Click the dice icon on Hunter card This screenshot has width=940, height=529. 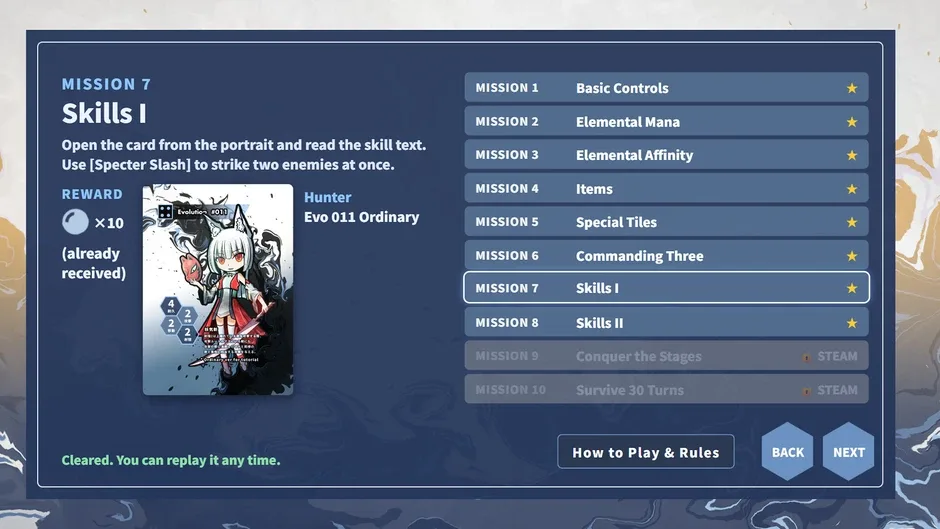coord(165,211)
